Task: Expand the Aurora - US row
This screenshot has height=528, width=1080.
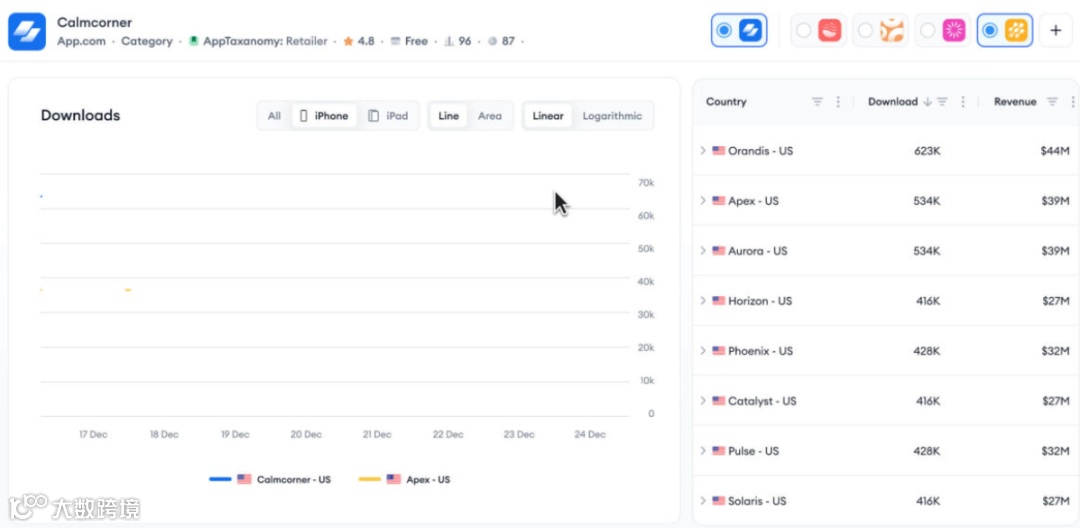Action: point(703,251)
